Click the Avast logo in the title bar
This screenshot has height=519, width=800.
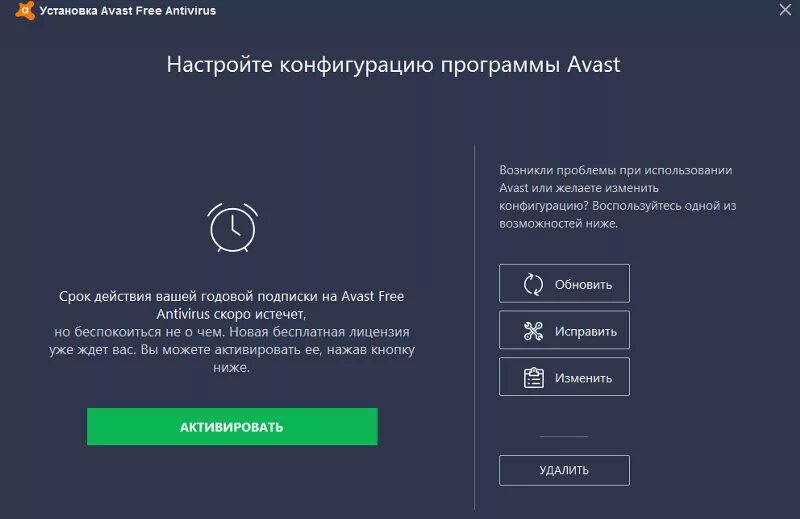pos(25,10)
